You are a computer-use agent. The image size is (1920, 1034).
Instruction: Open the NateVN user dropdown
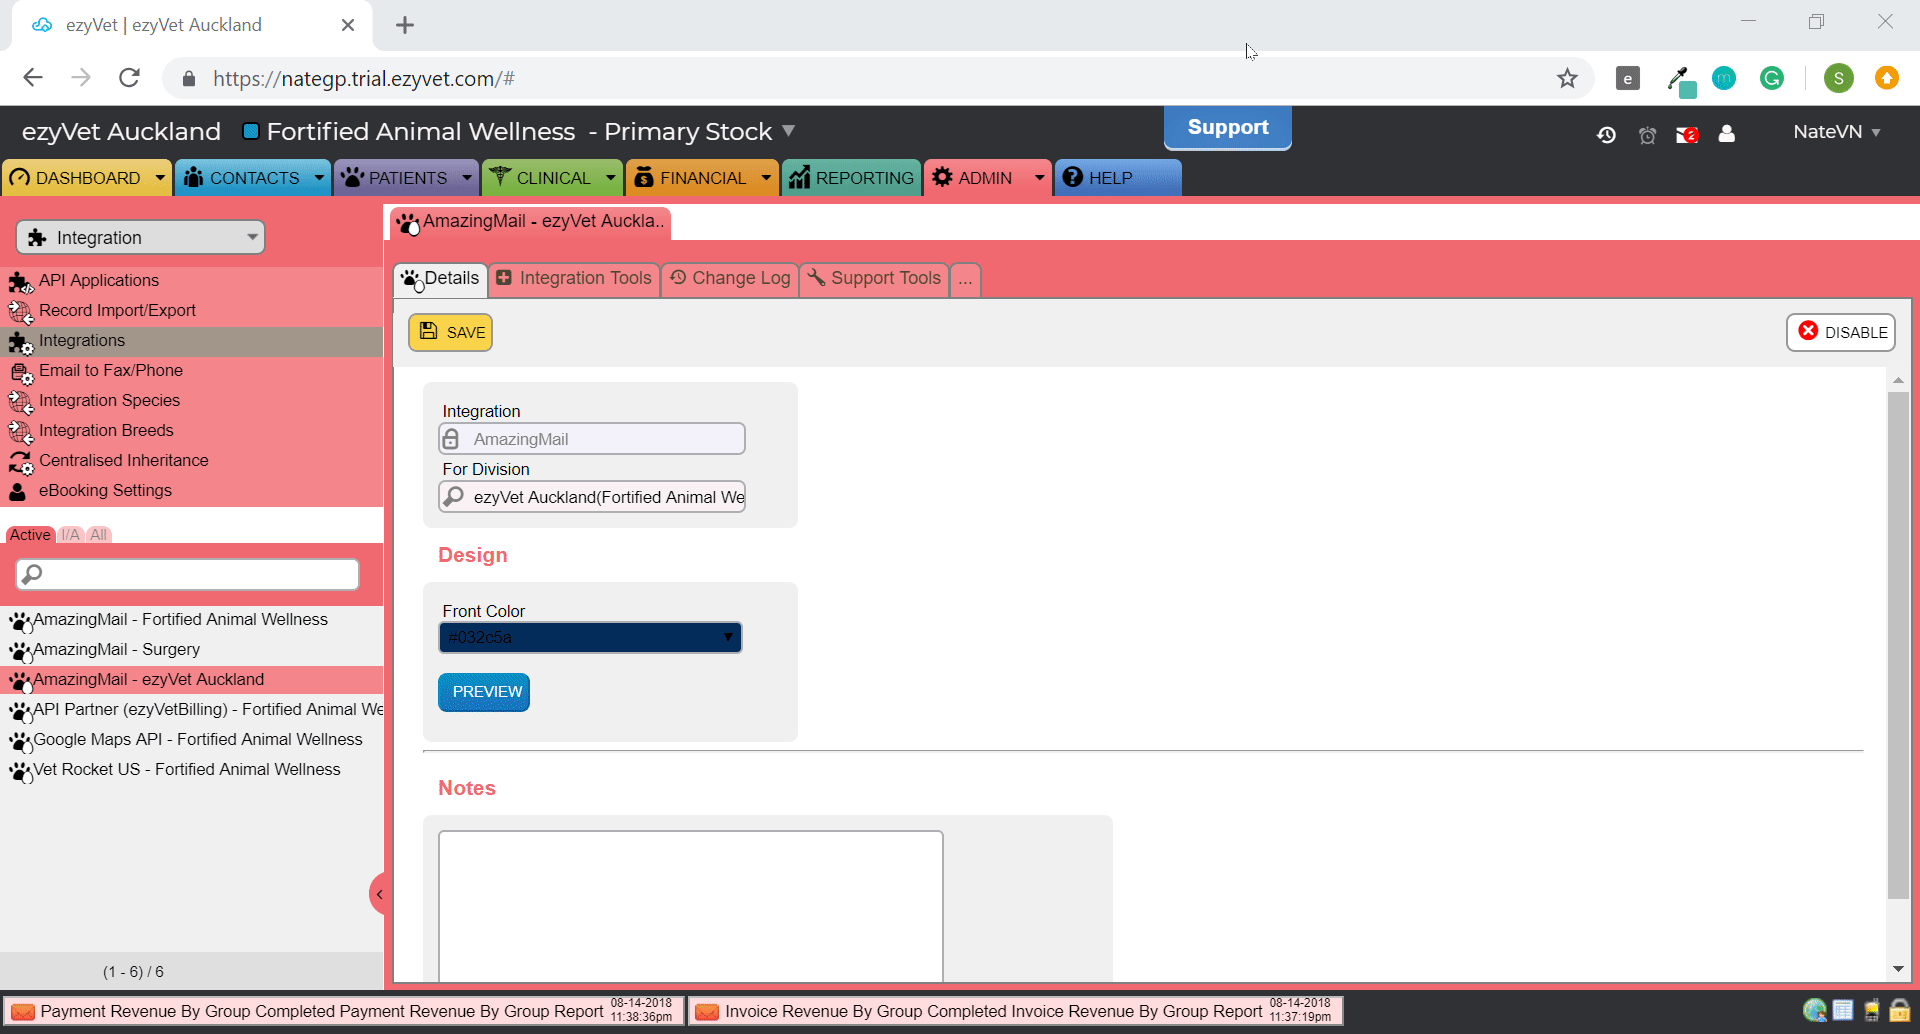pos(1836,132)
